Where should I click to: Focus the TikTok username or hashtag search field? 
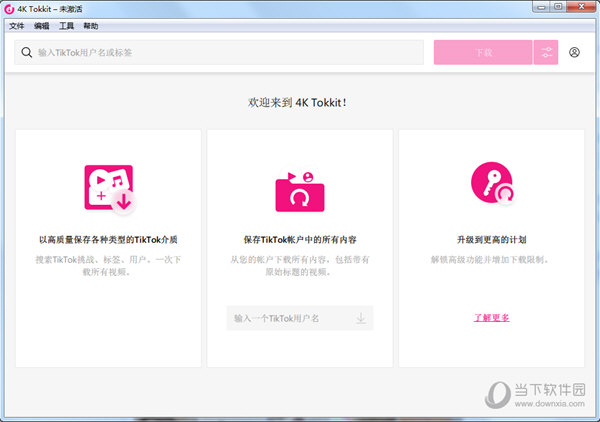(x=219, y=52)
